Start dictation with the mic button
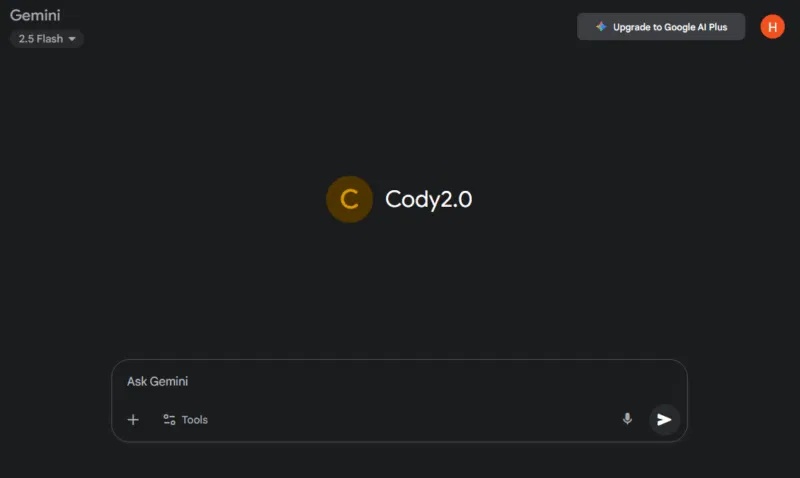The image size is (800, 478). 627,419
